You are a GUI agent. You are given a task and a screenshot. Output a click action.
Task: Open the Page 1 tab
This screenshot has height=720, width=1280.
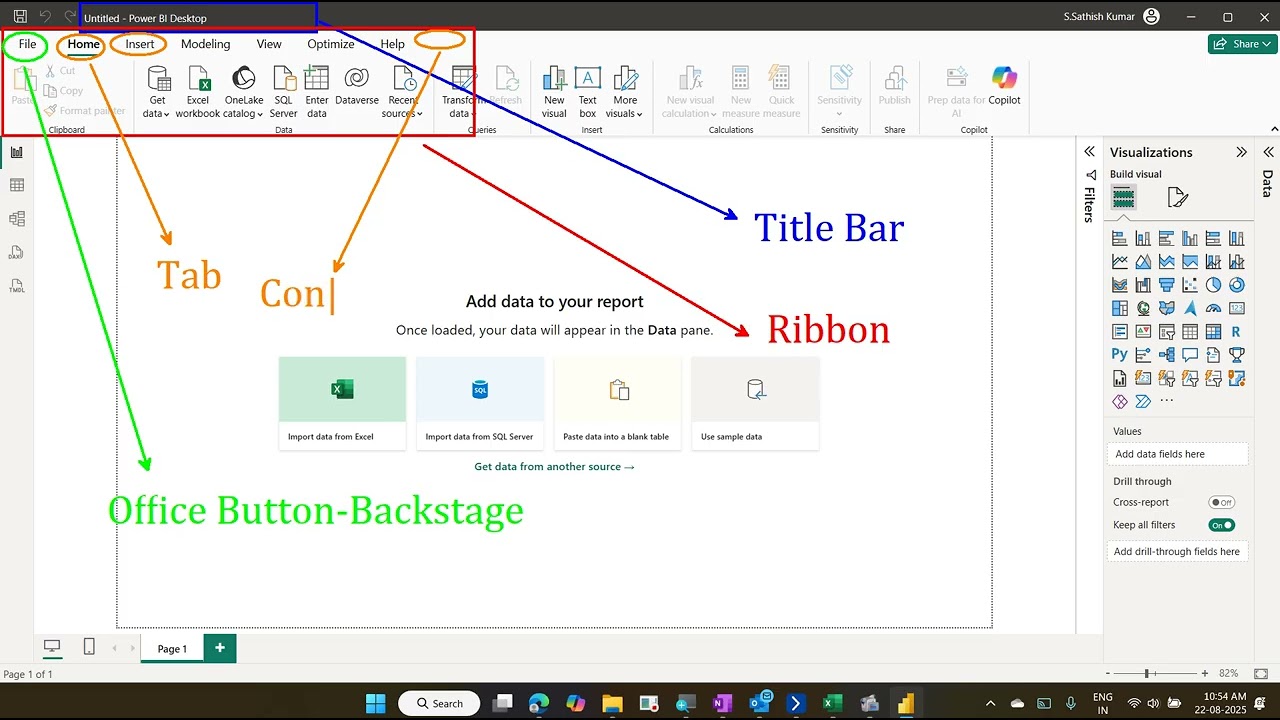point(172,648)
